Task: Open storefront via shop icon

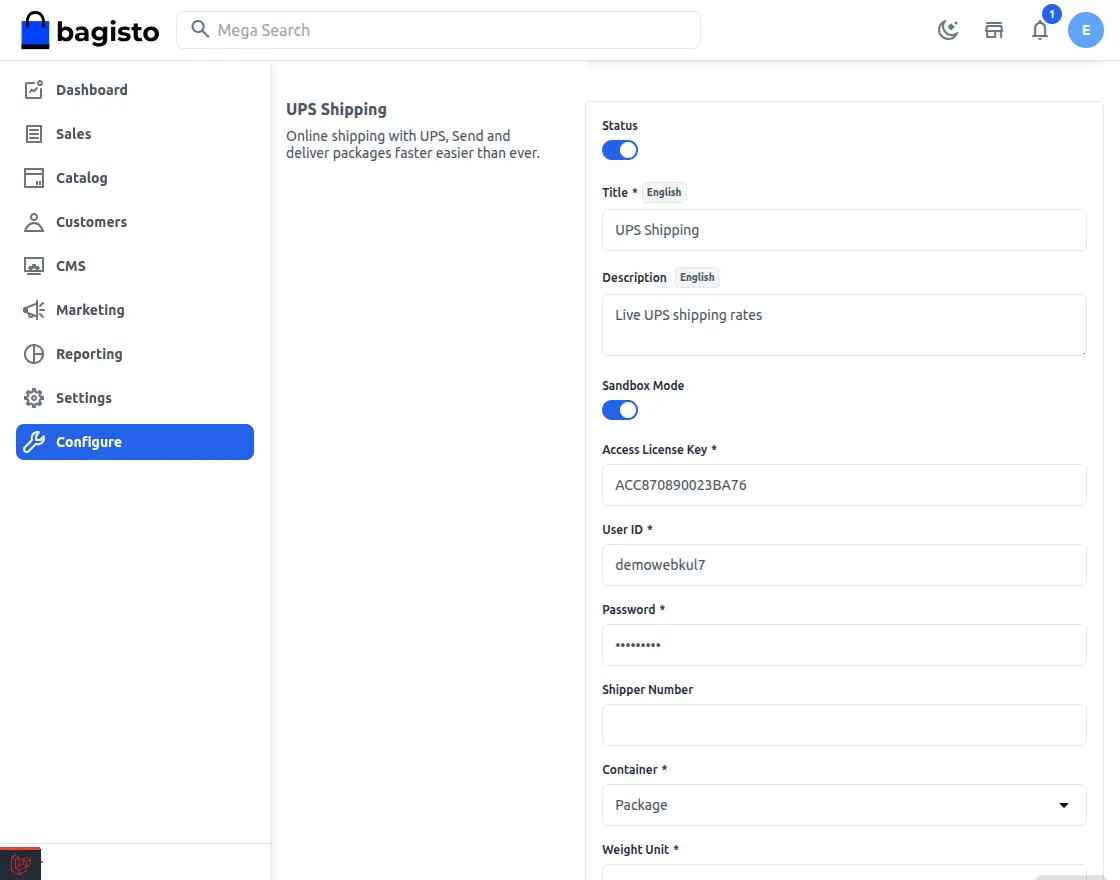Action: 994,30
